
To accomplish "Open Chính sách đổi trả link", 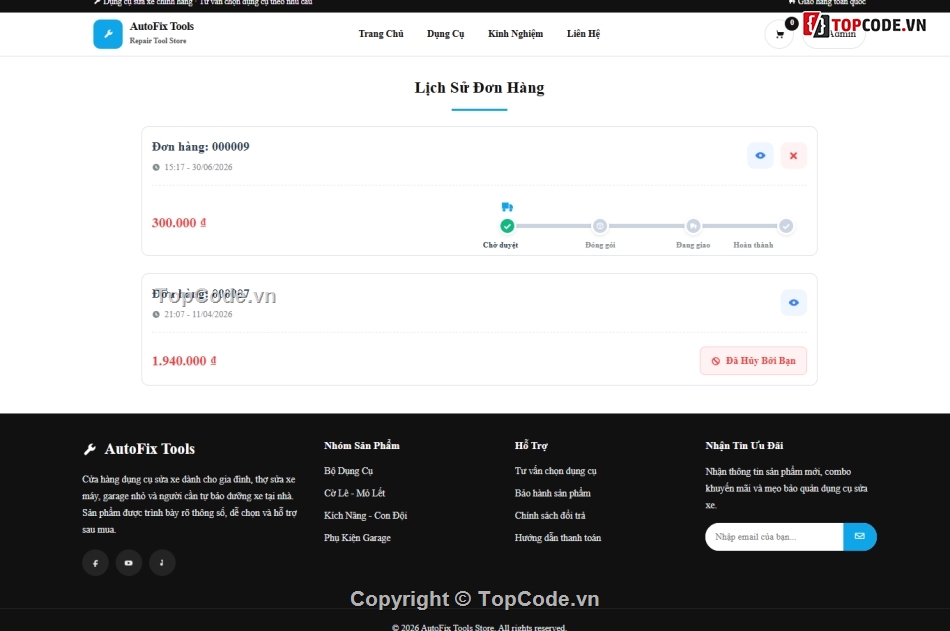I will tap(550, 516).
